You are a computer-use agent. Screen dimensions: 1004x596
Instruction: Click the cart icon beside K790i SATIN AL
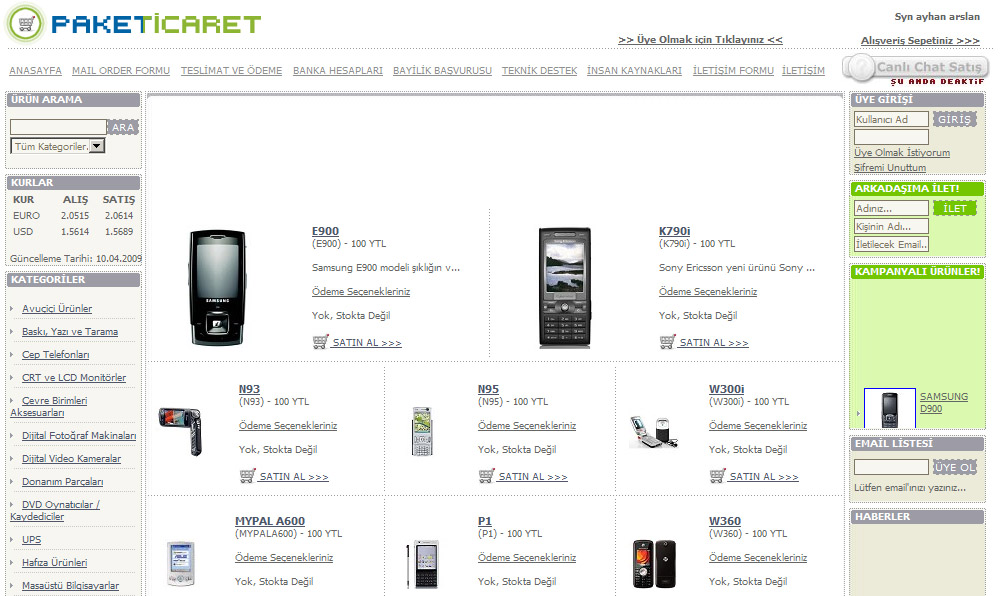667,342
